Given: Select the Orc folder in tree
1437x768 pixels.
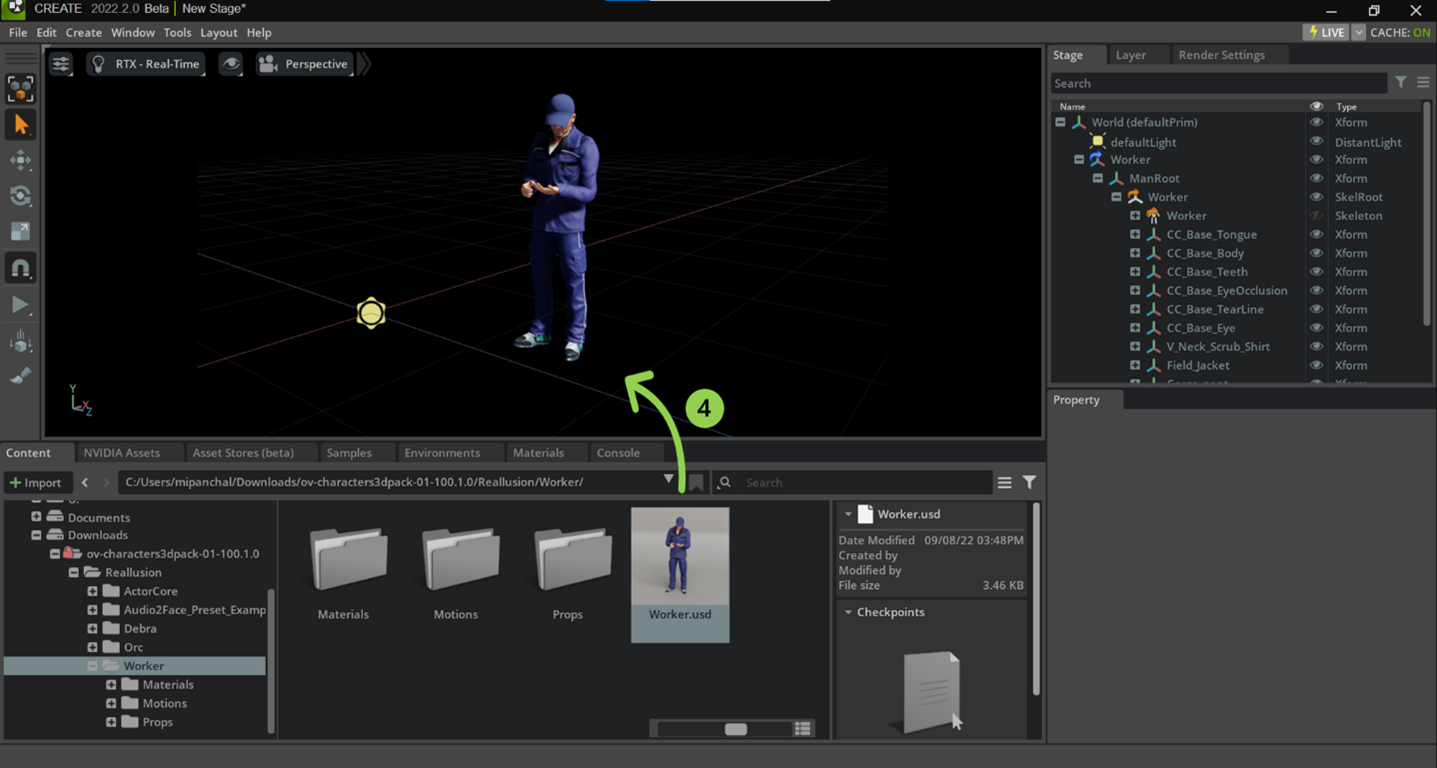Looking at the screenshot, I should pos(133,647).
